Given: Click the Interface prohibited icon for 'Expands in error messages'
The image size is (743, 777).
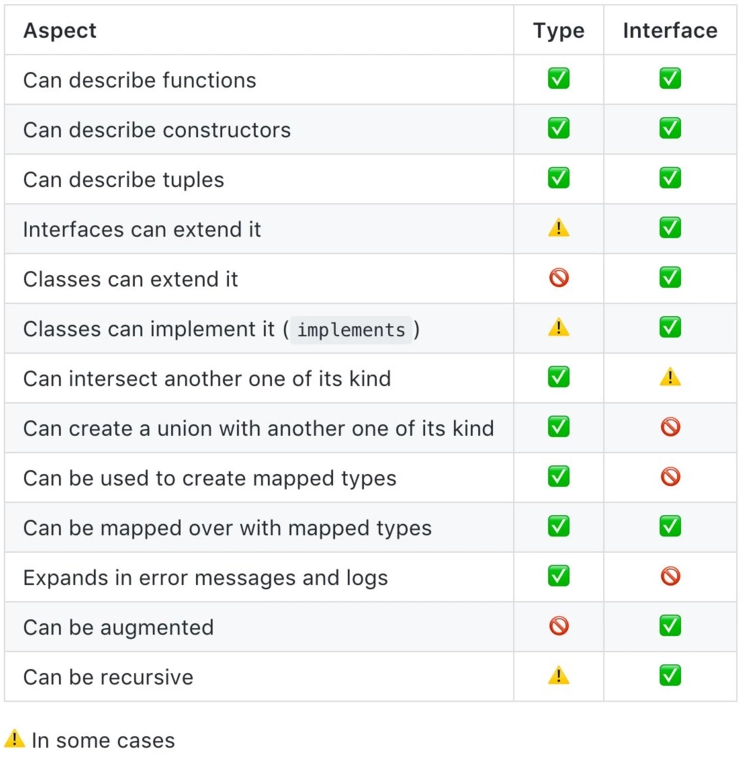Looking at the screenshot, I should [671, 576].
